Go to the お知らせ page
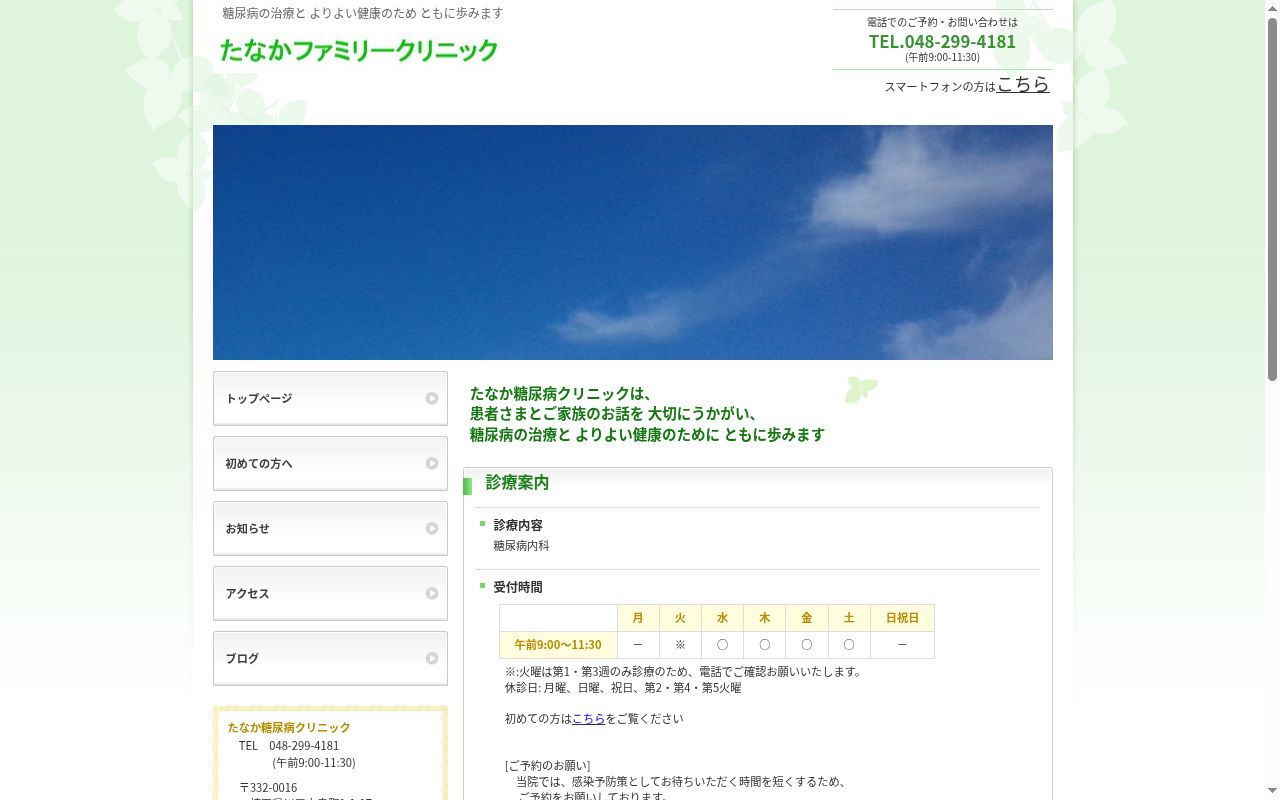Viewport: 1280px width, 800px height. pos(330,528)
